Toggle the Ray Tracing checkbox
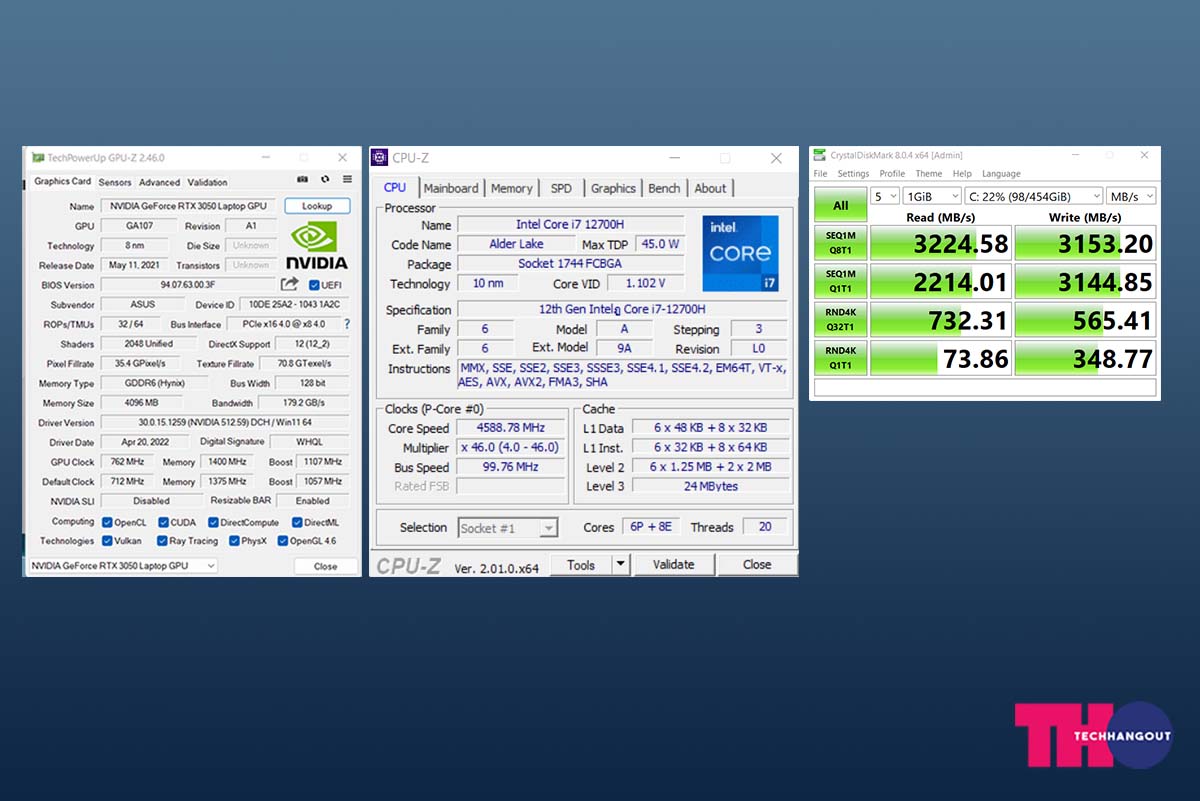This screenshot has height=801, width=1200. (x=162, y=541)
